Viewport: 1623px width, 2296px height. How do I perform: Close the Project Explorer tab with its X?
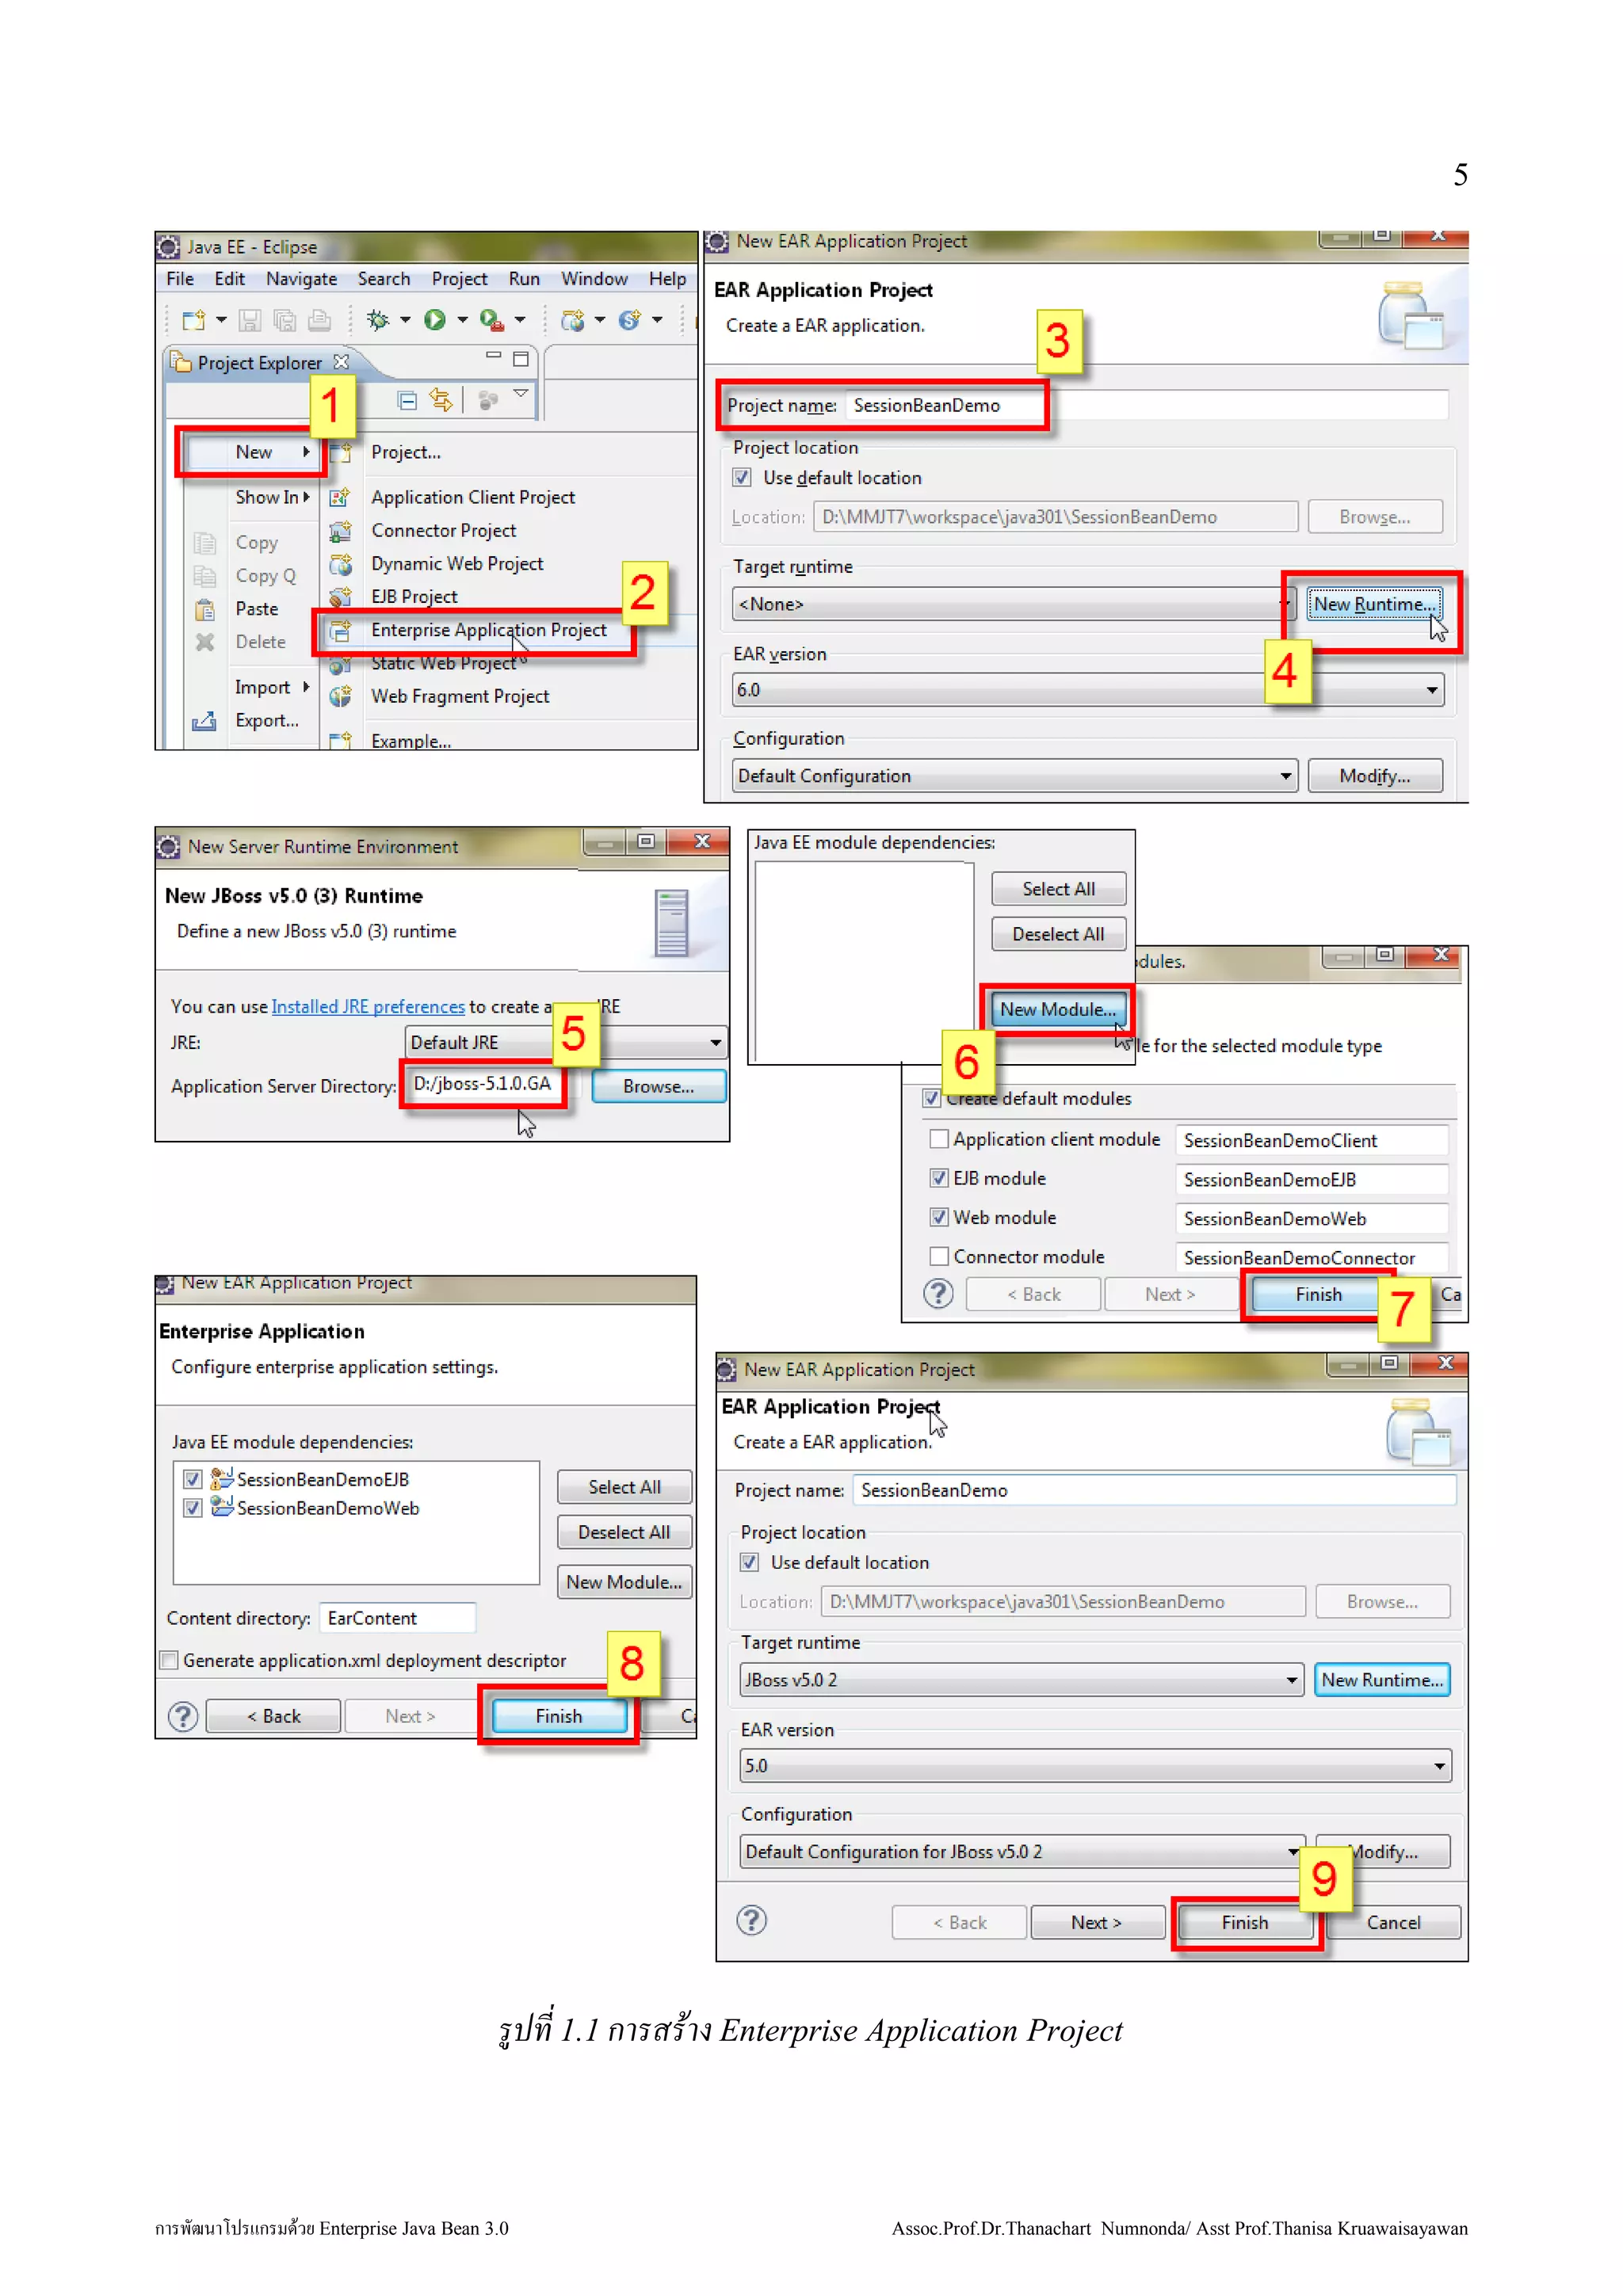341,361
